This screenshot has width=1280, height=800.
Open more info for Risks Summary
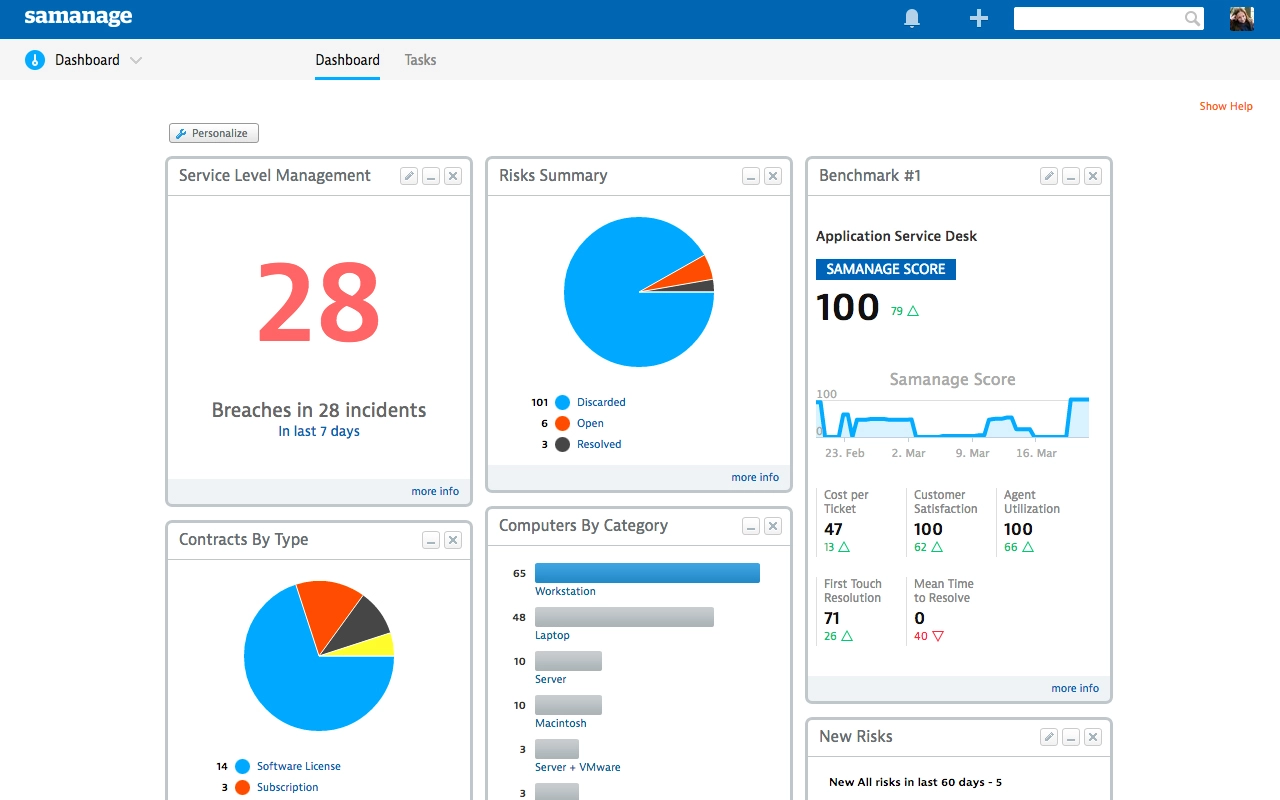coord(755,477)
